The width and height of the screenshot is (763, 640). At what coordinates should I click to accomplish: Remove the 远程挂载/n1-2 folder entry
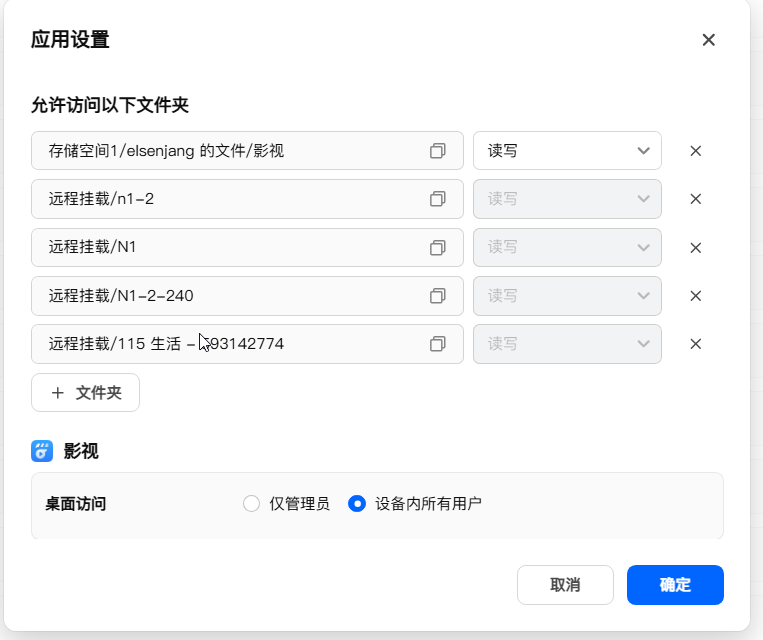[x=696, y=199]
